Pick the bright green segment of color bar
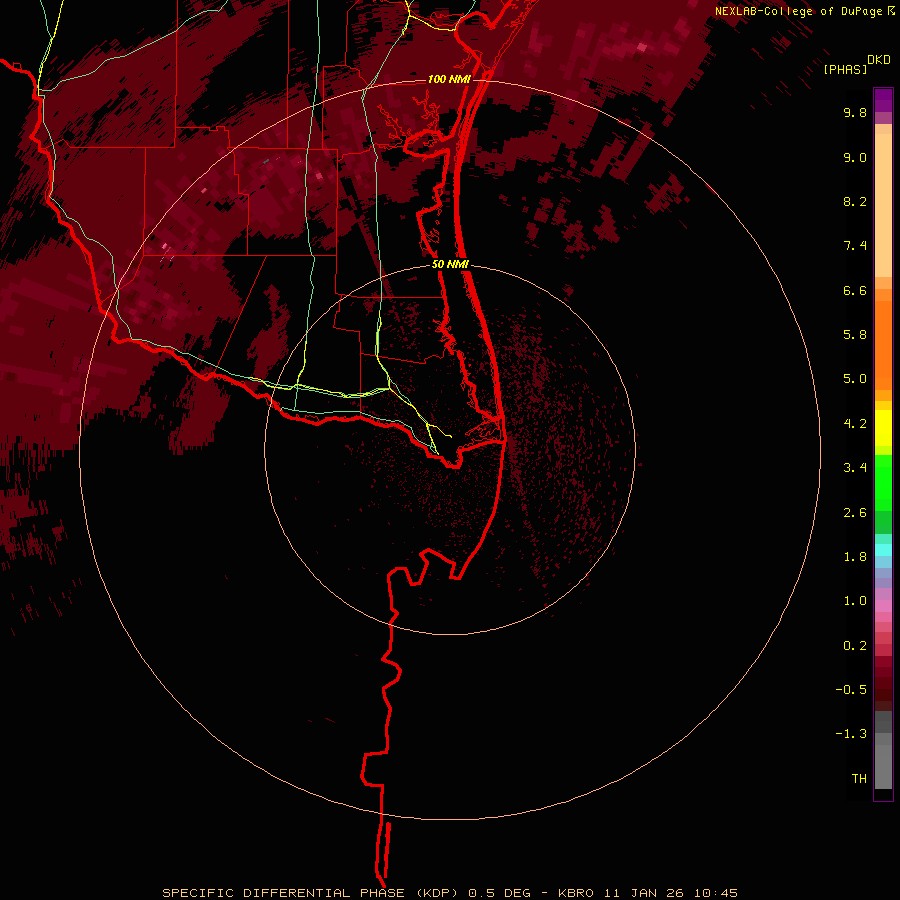 click(x=883, y=482)
